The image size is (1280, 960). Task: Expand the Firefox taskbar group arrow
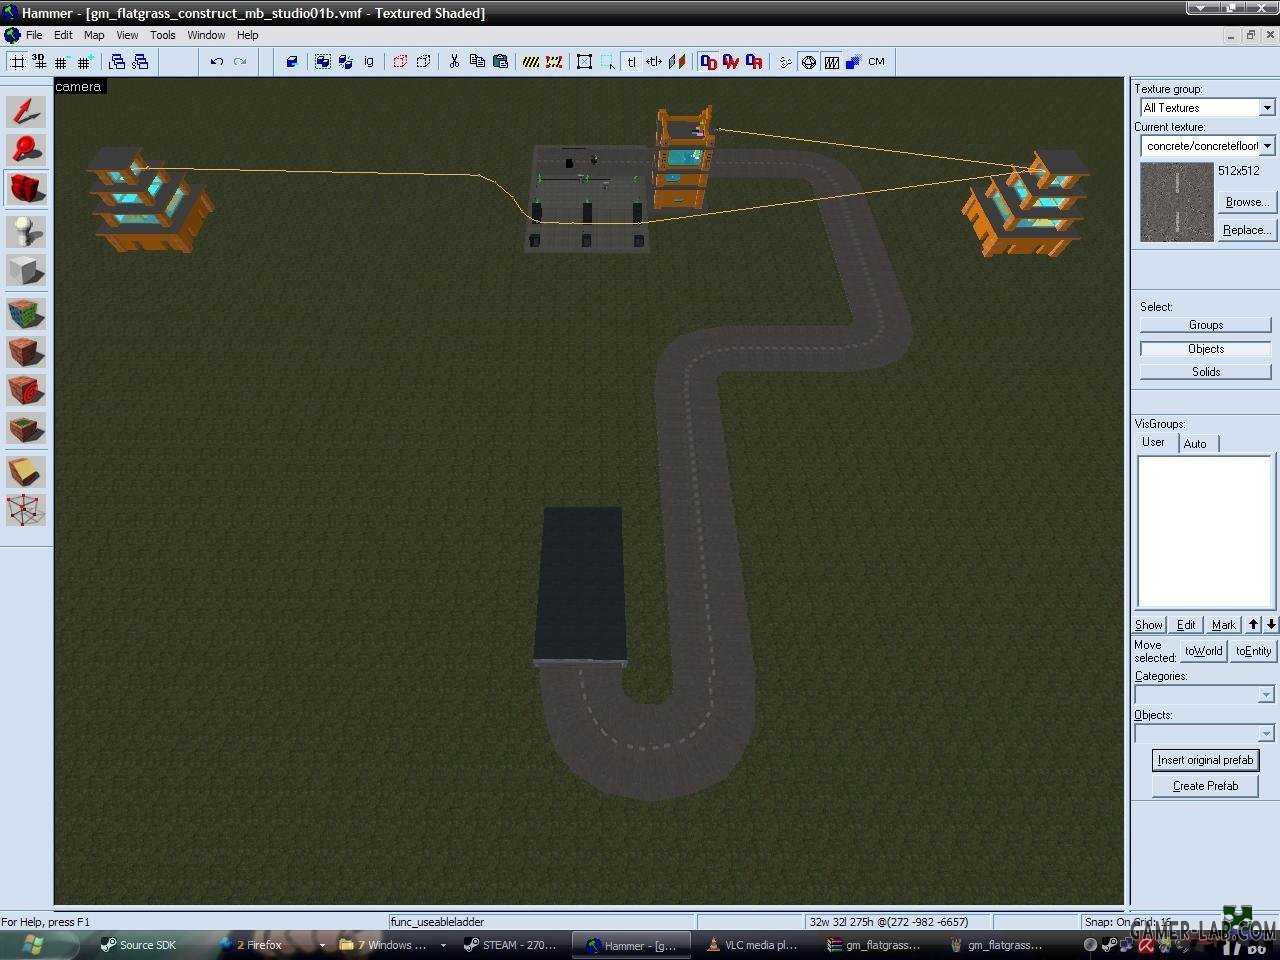pos(322,945)
